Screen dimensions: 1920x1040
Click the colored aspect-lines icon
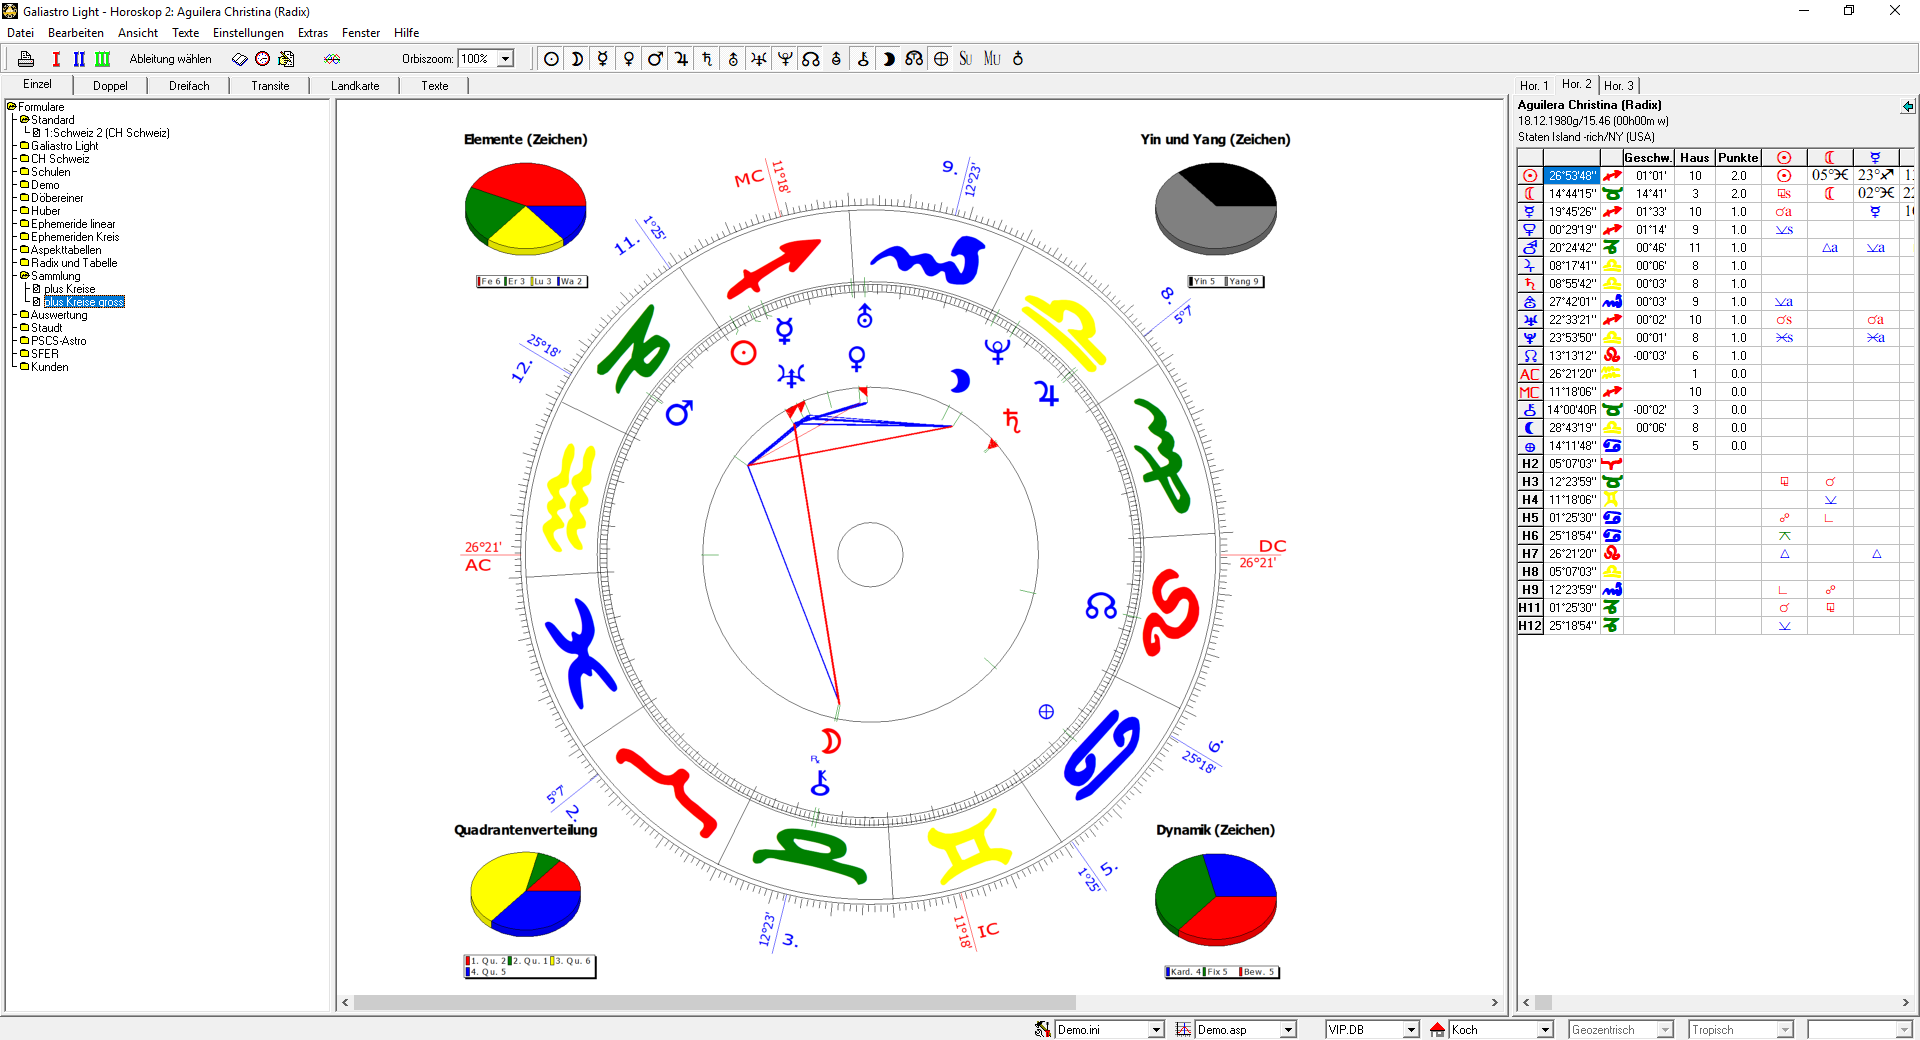pos(332,59)
